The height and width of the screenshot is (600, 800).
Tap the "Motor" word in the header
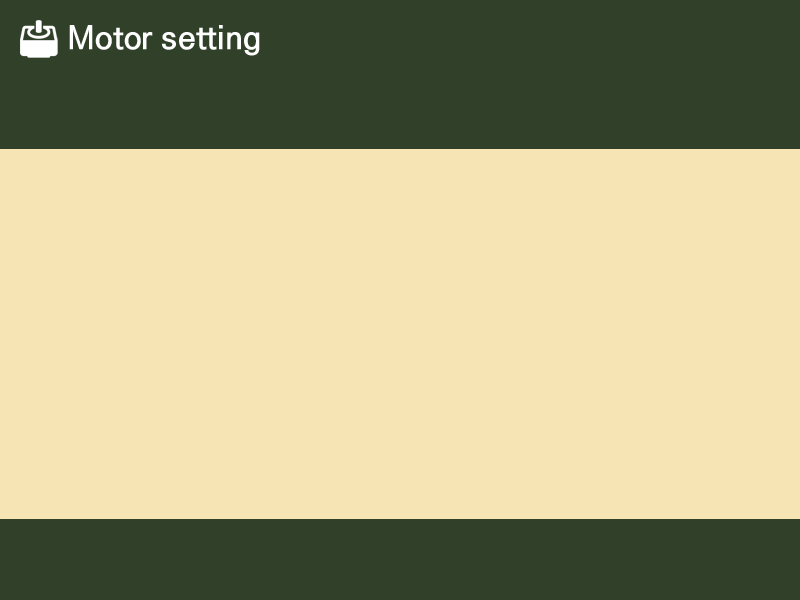(x=110, y=39)
